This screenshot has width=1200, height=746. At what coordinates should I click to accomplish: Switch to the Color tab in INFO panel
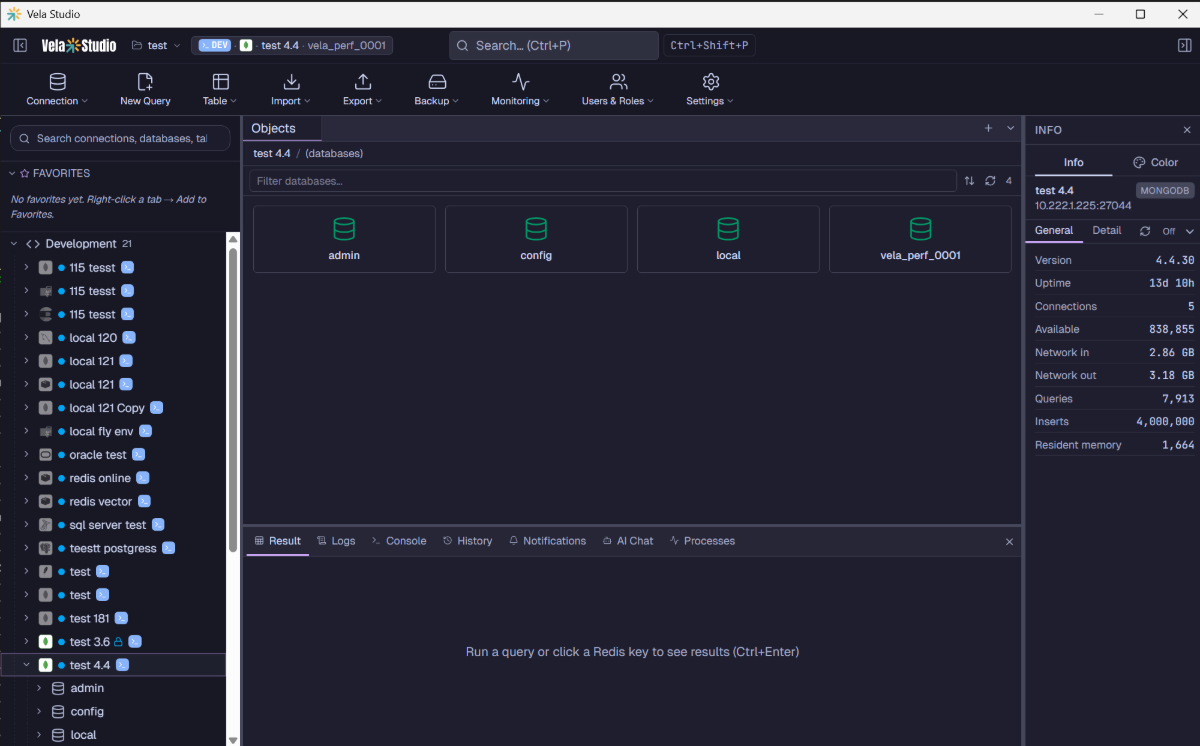point(1155,162)
